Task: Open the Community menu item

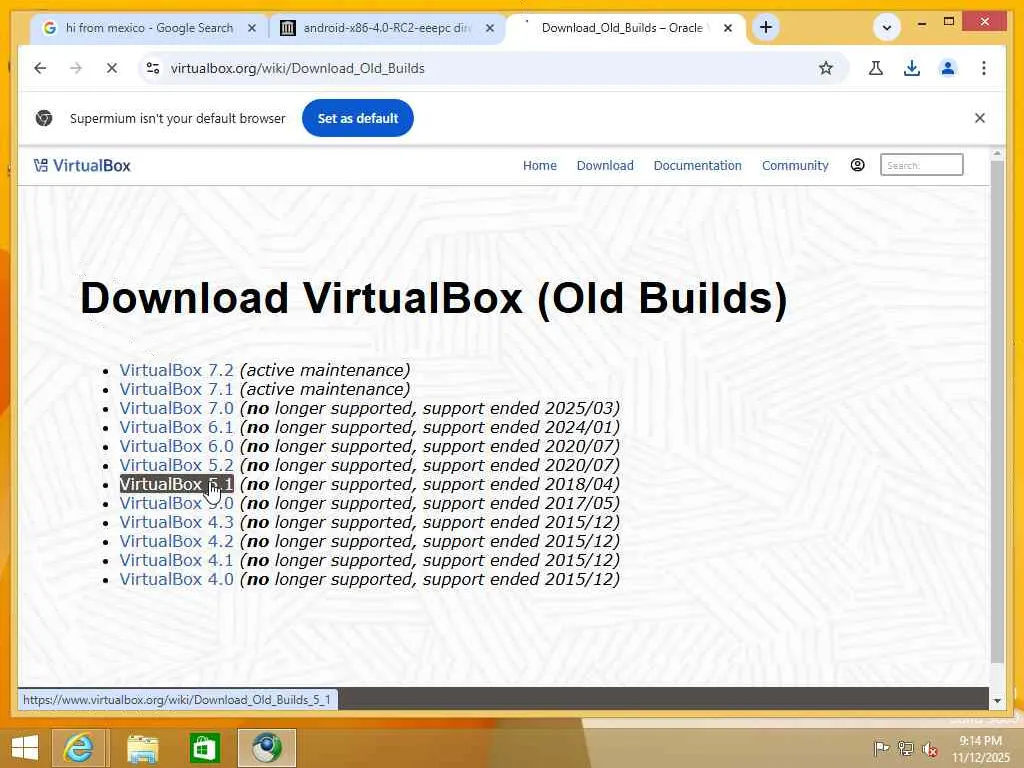Action: click(795, 166)
